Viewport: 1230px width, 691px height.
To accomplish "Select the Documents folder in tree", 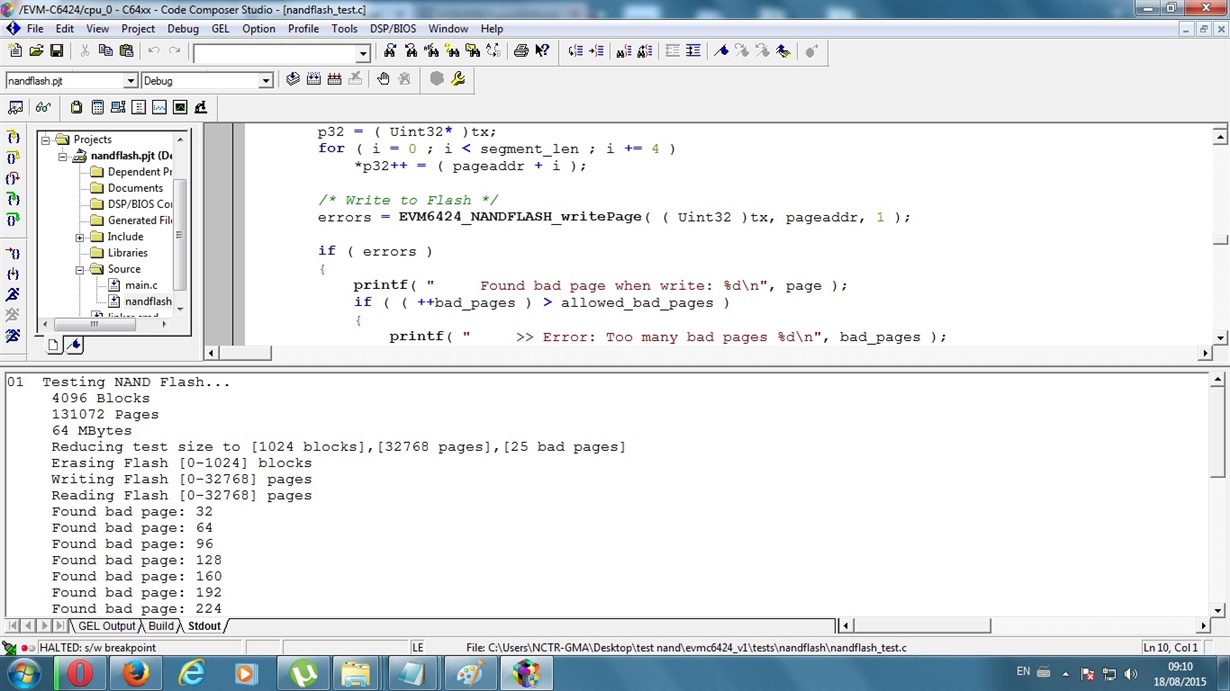I will 135,188.
